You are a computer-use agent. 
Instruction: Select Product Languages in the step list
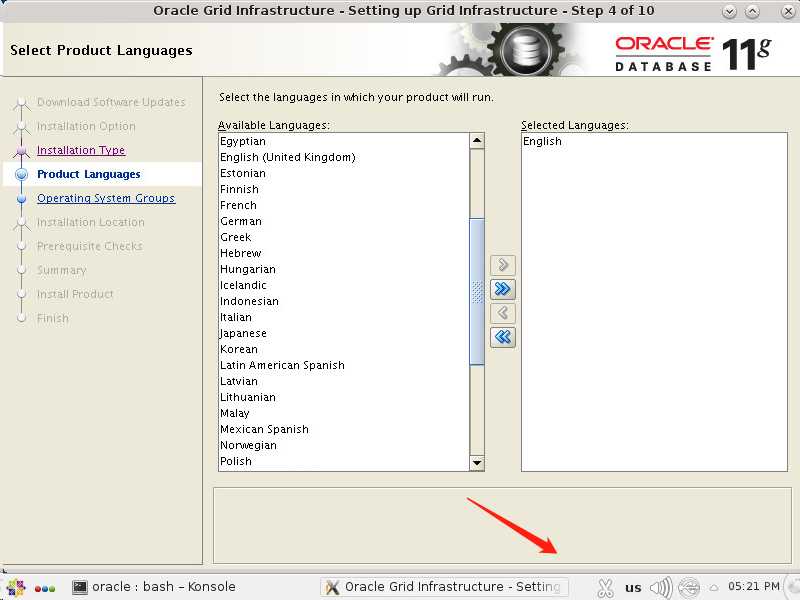click(x=89, y=174)
